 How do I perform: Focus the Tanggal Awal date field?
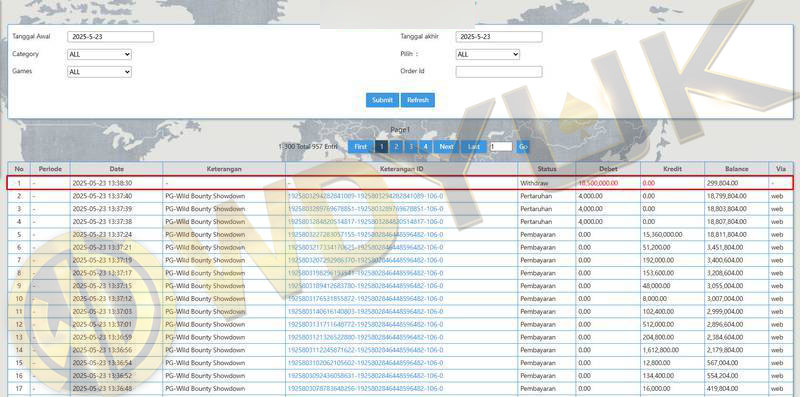pos(110,37)
